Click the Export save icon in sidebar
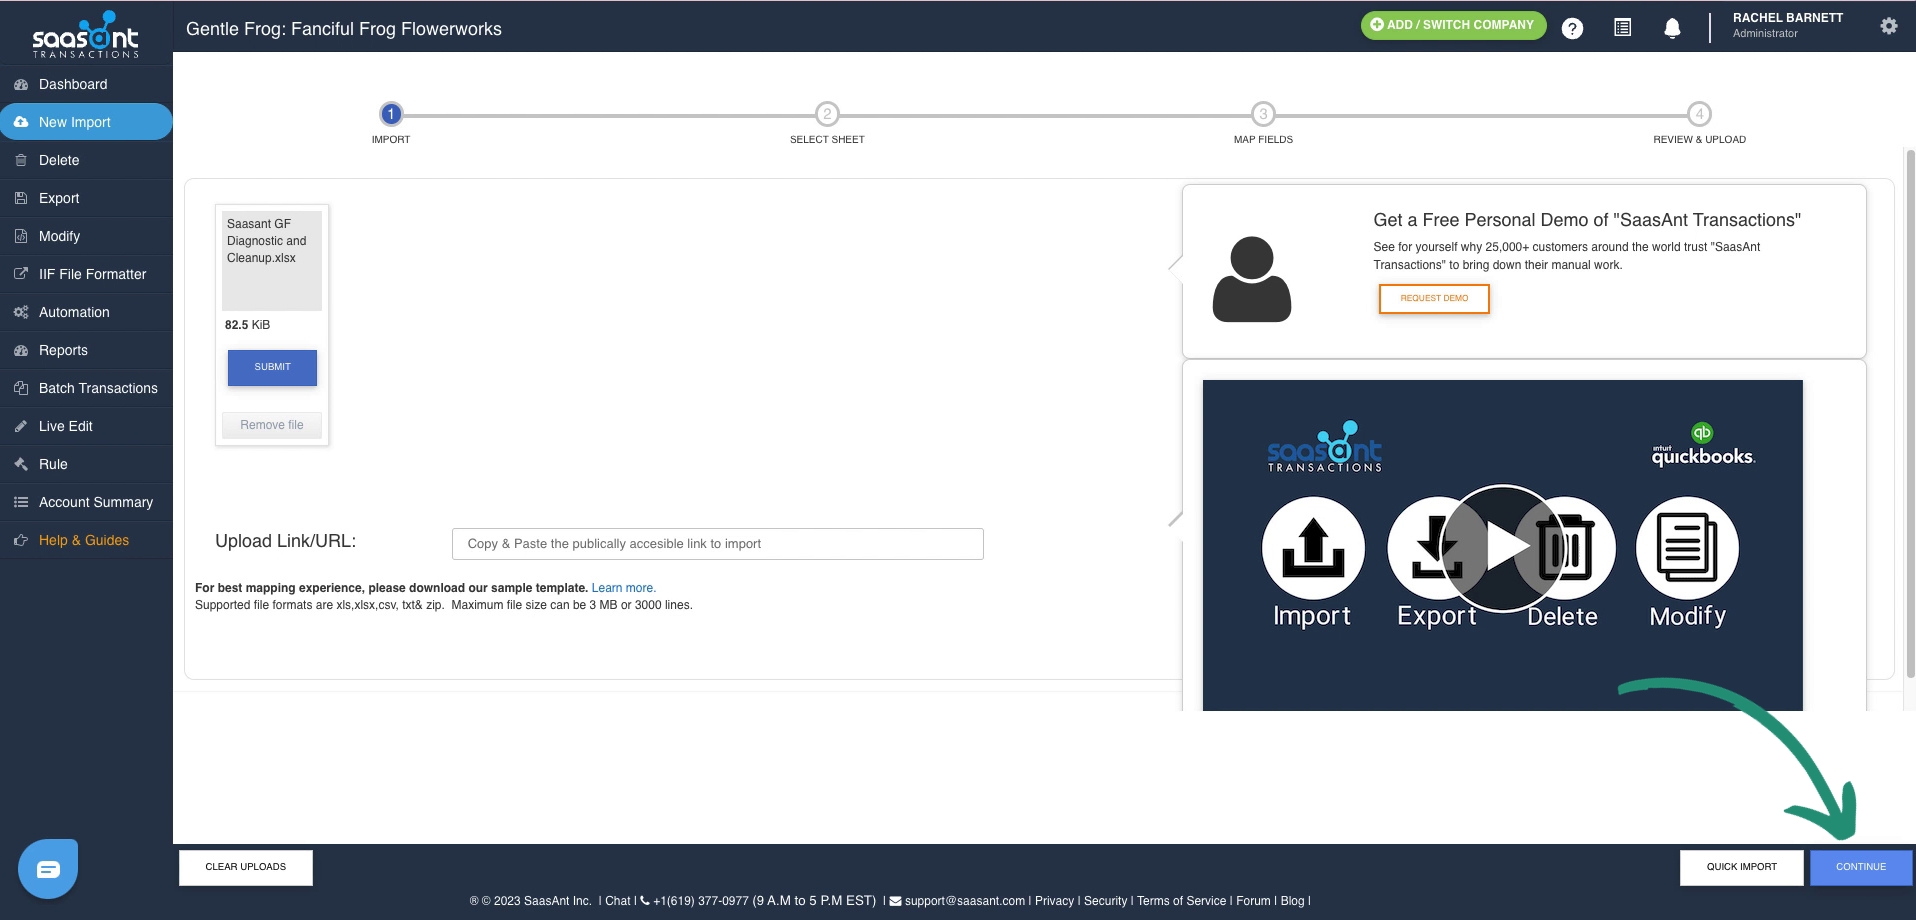The width and height of the screenshot is (1916, 920). [21, 198]
